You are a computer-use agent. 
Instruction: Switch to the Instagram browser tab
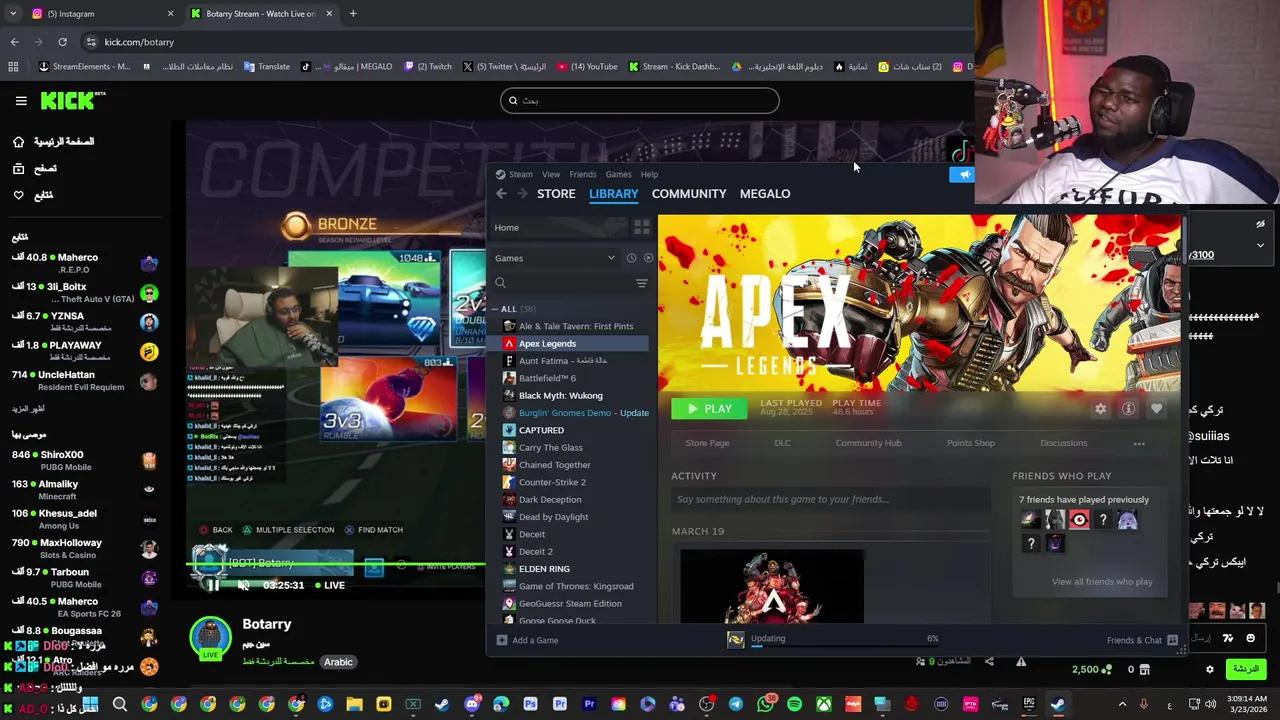click(100, 14)
